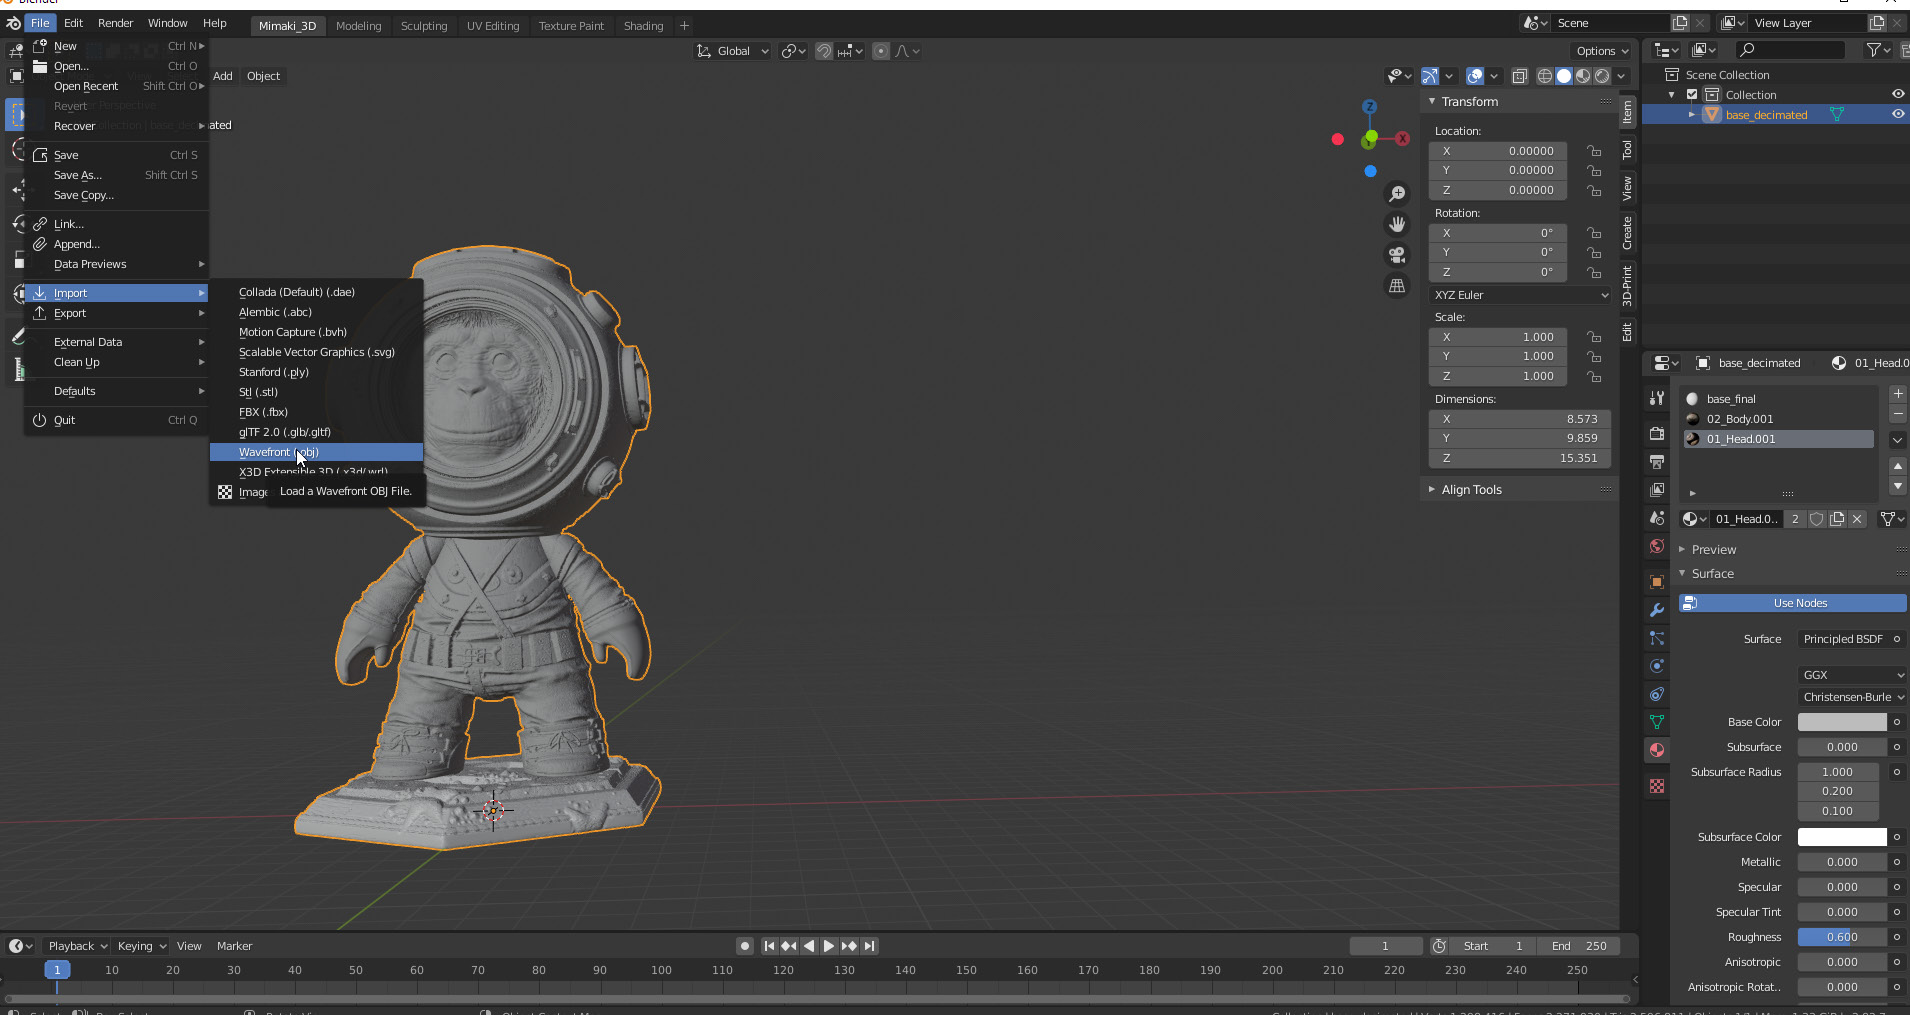The width and height of the screenshot is (1910, 1015).
Task: Choose Wavefront (.obj) import option
Action: point(316,452)
